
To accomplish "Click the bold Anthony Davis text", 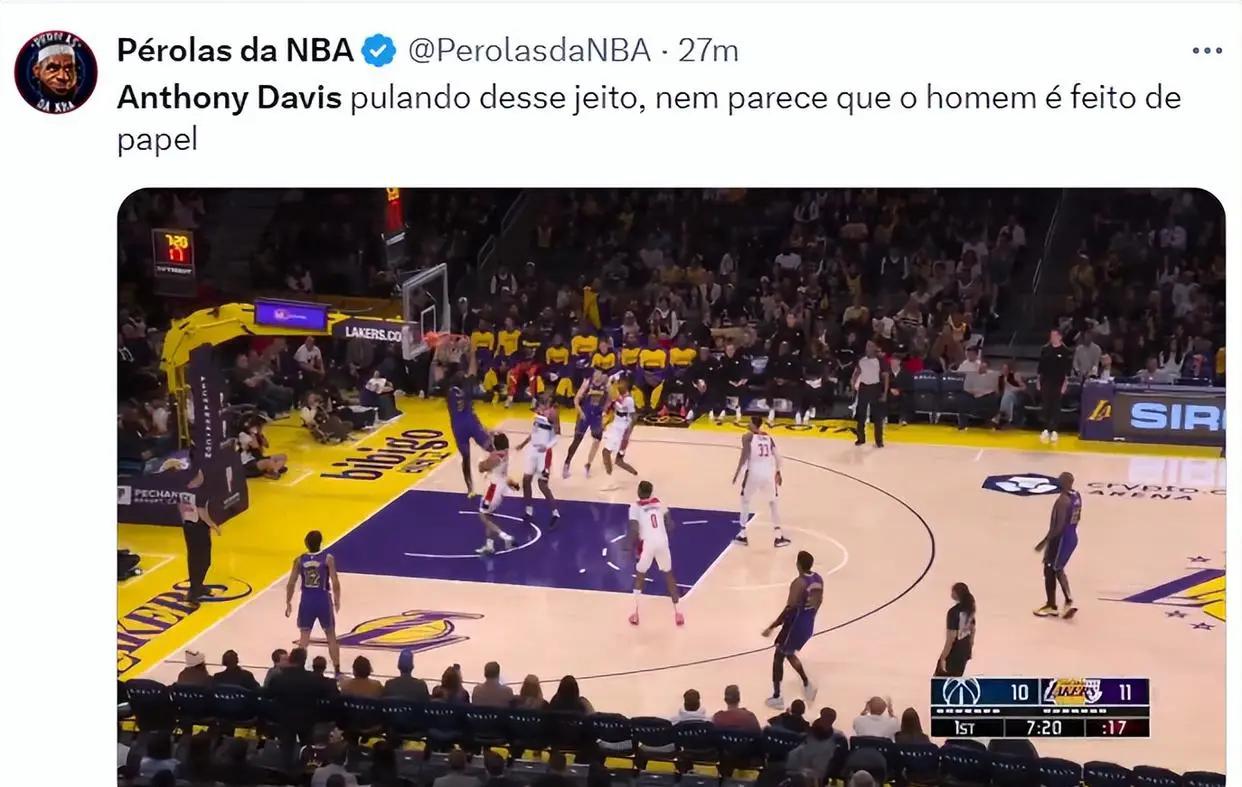I will (229, 98).
